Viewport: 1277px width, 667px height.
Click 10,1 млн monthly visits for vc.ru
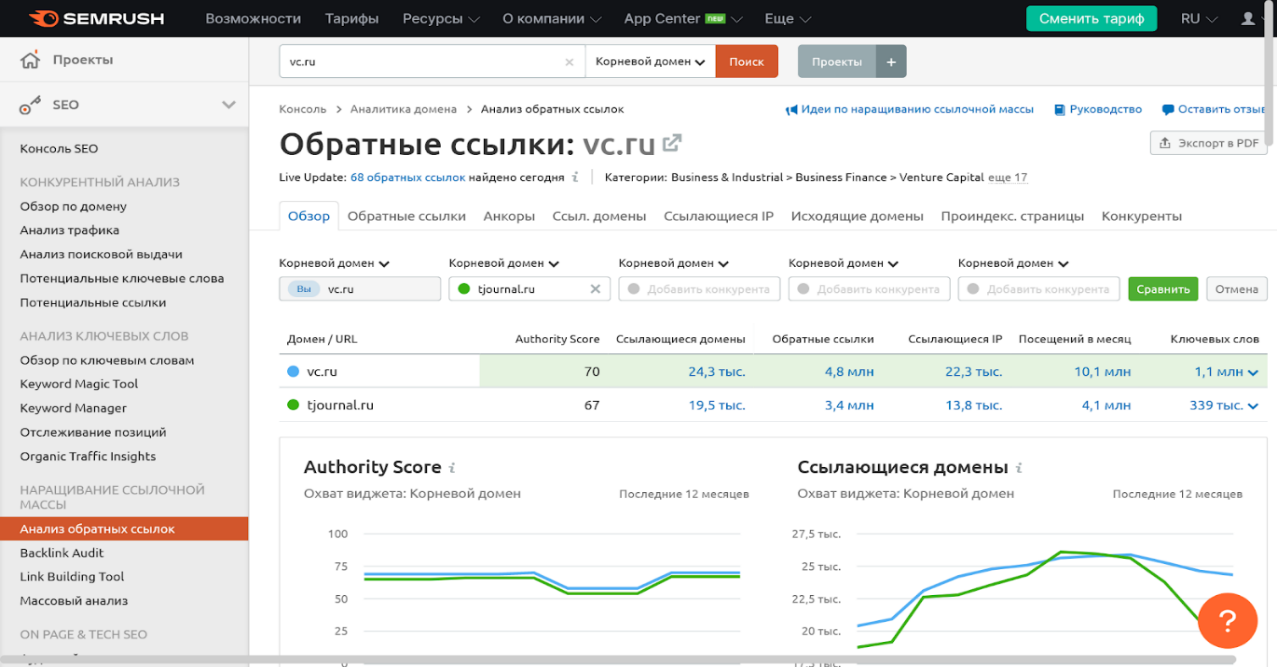click(1103, 372)
